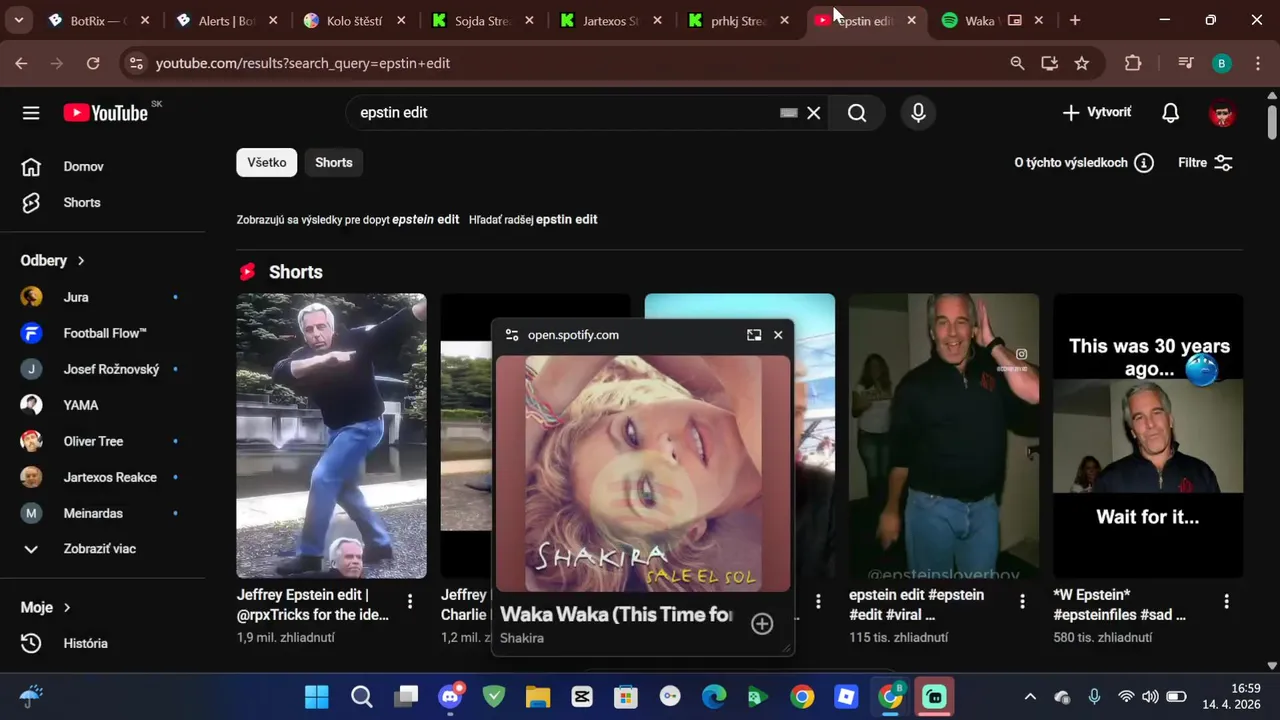Reload the page

(93, 63)
